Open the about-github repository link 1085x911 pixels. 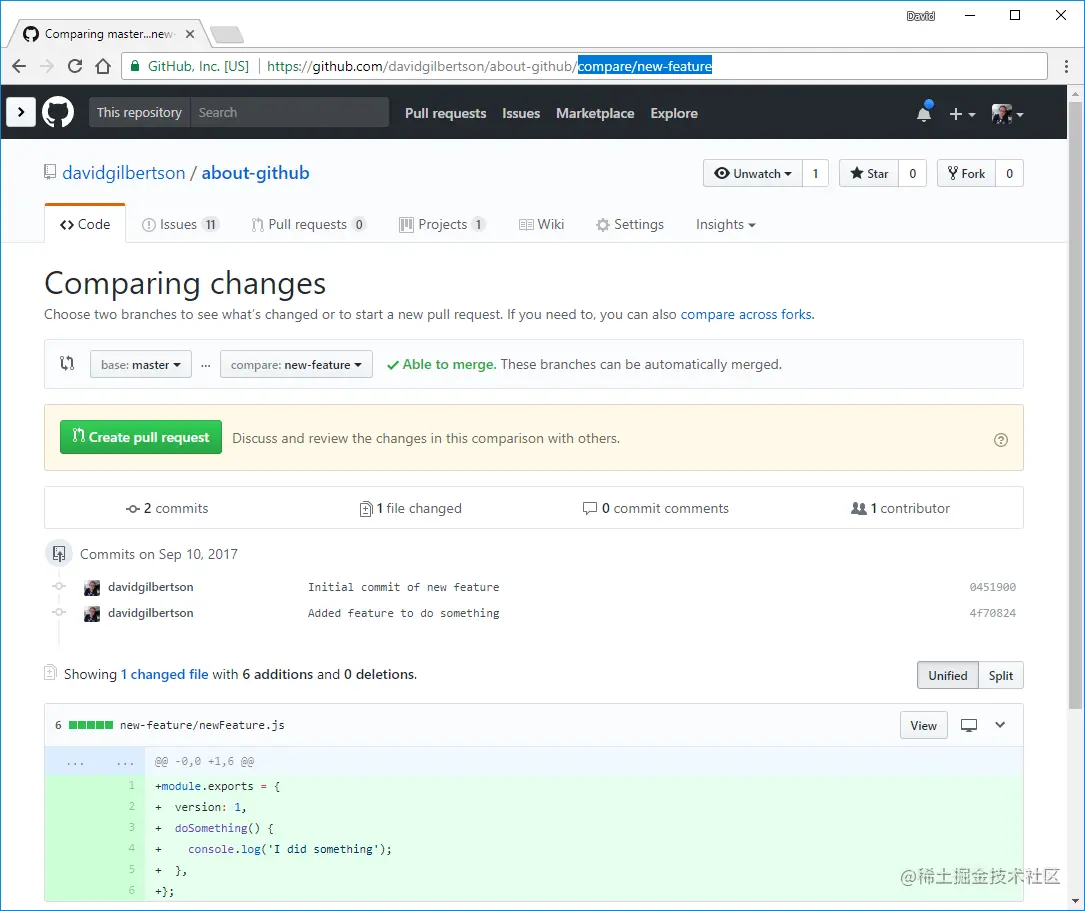coord(255,173)
